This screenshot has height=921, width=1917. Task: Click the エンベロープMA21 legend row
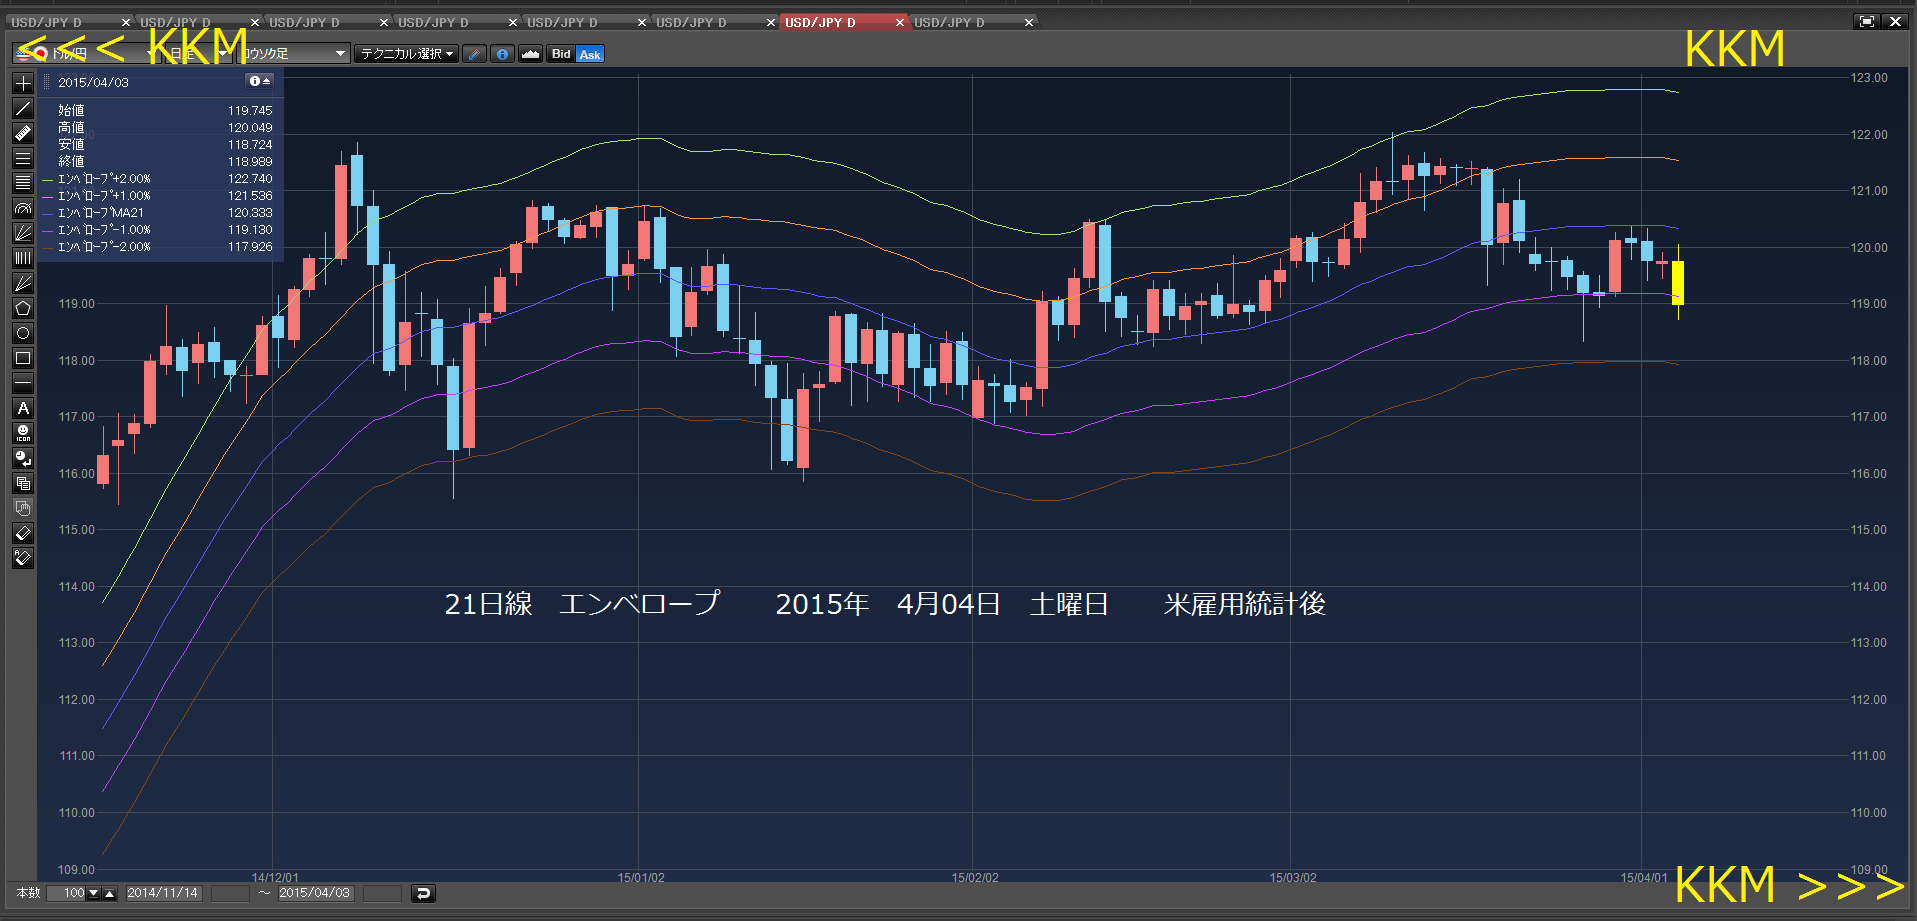point(158,213)
